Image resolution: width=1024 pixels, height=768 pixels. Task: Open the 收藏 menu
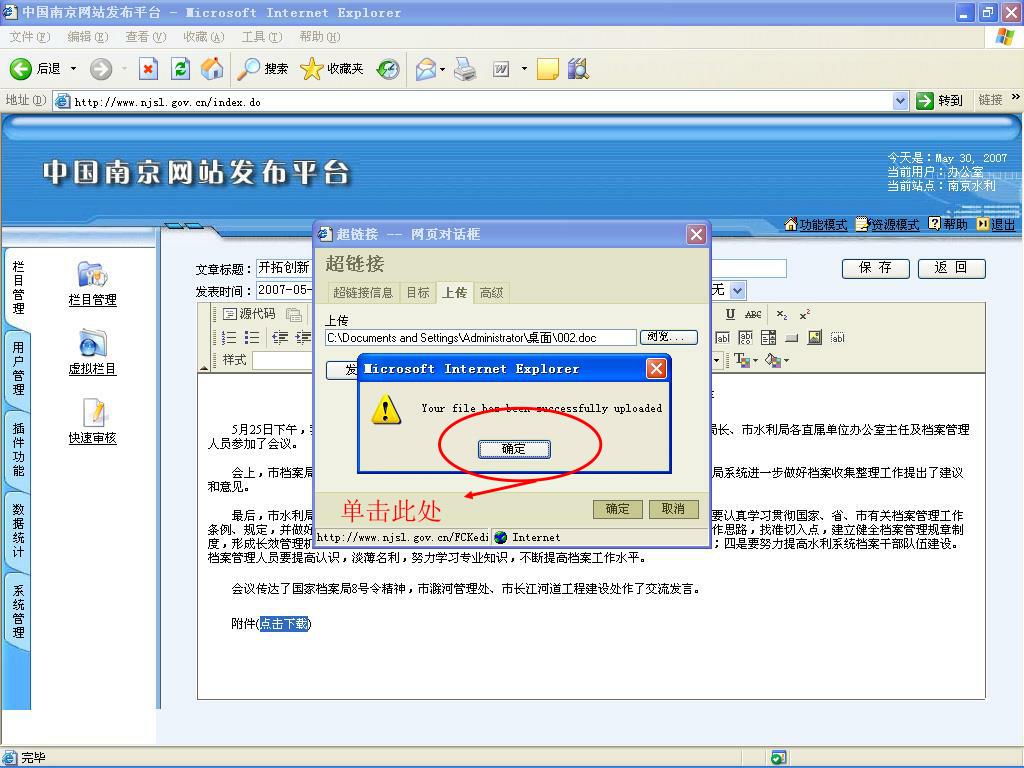204,37
